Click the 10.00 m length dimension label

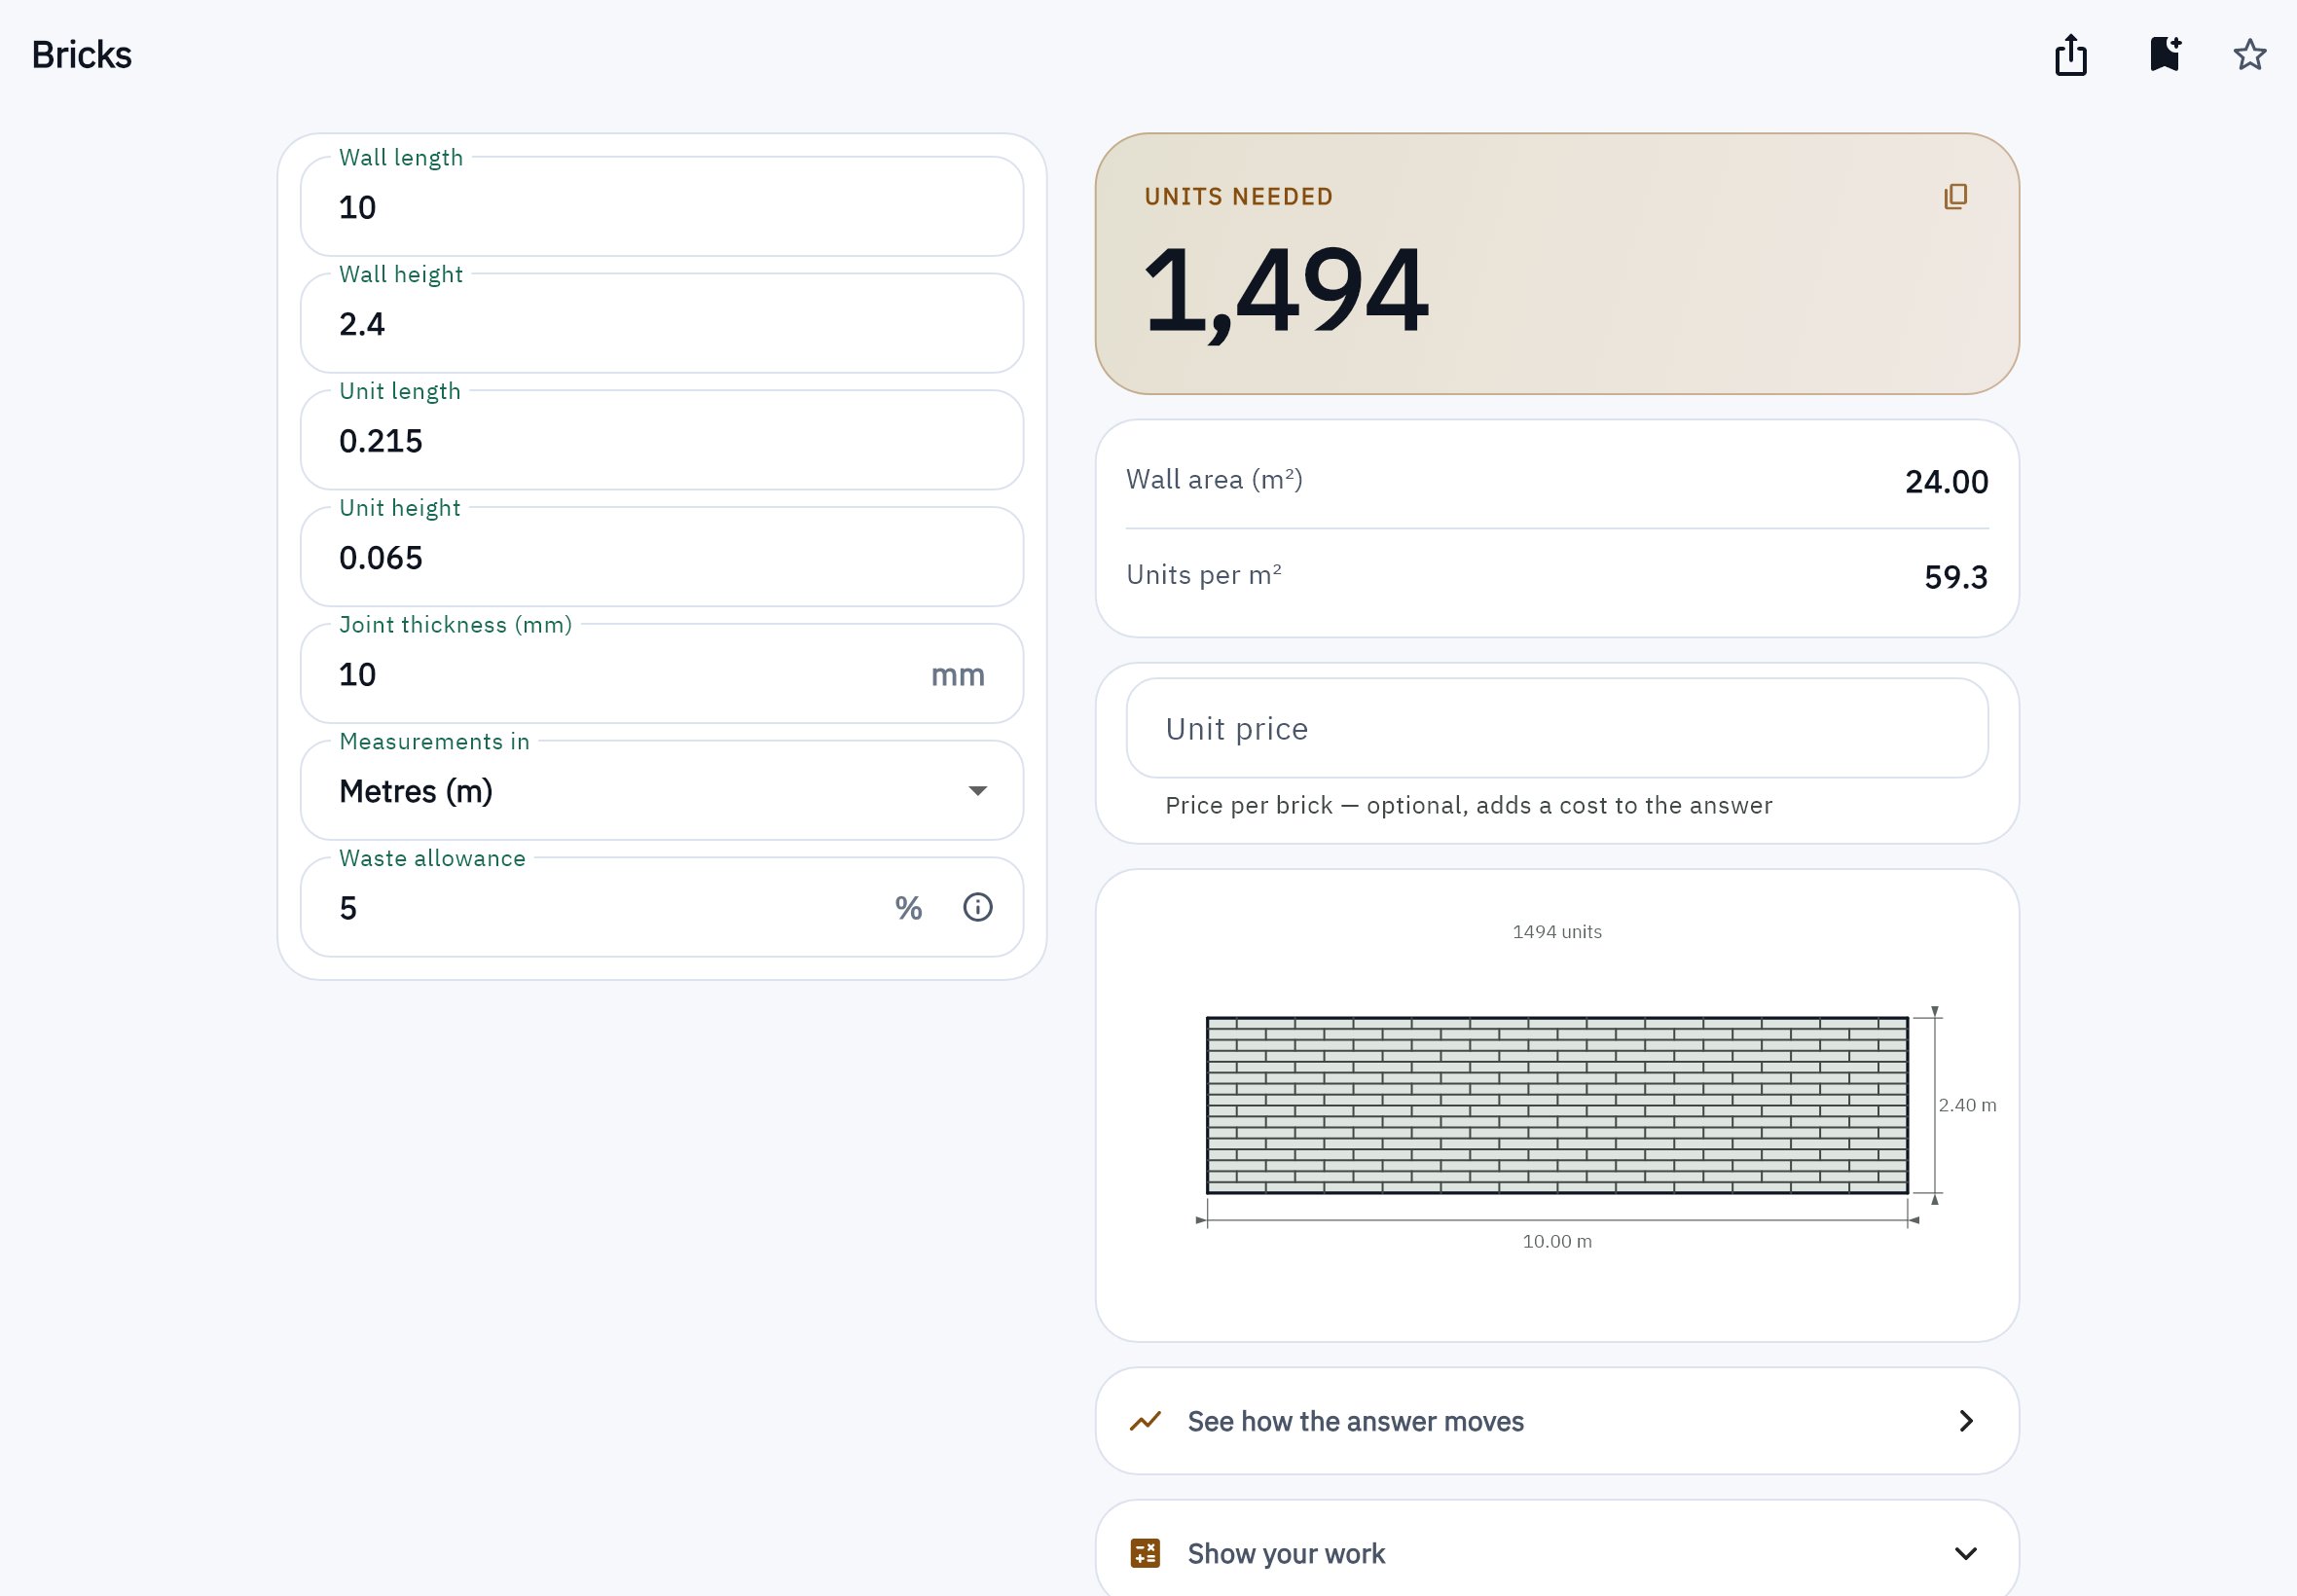(x=1557, y=1241)
